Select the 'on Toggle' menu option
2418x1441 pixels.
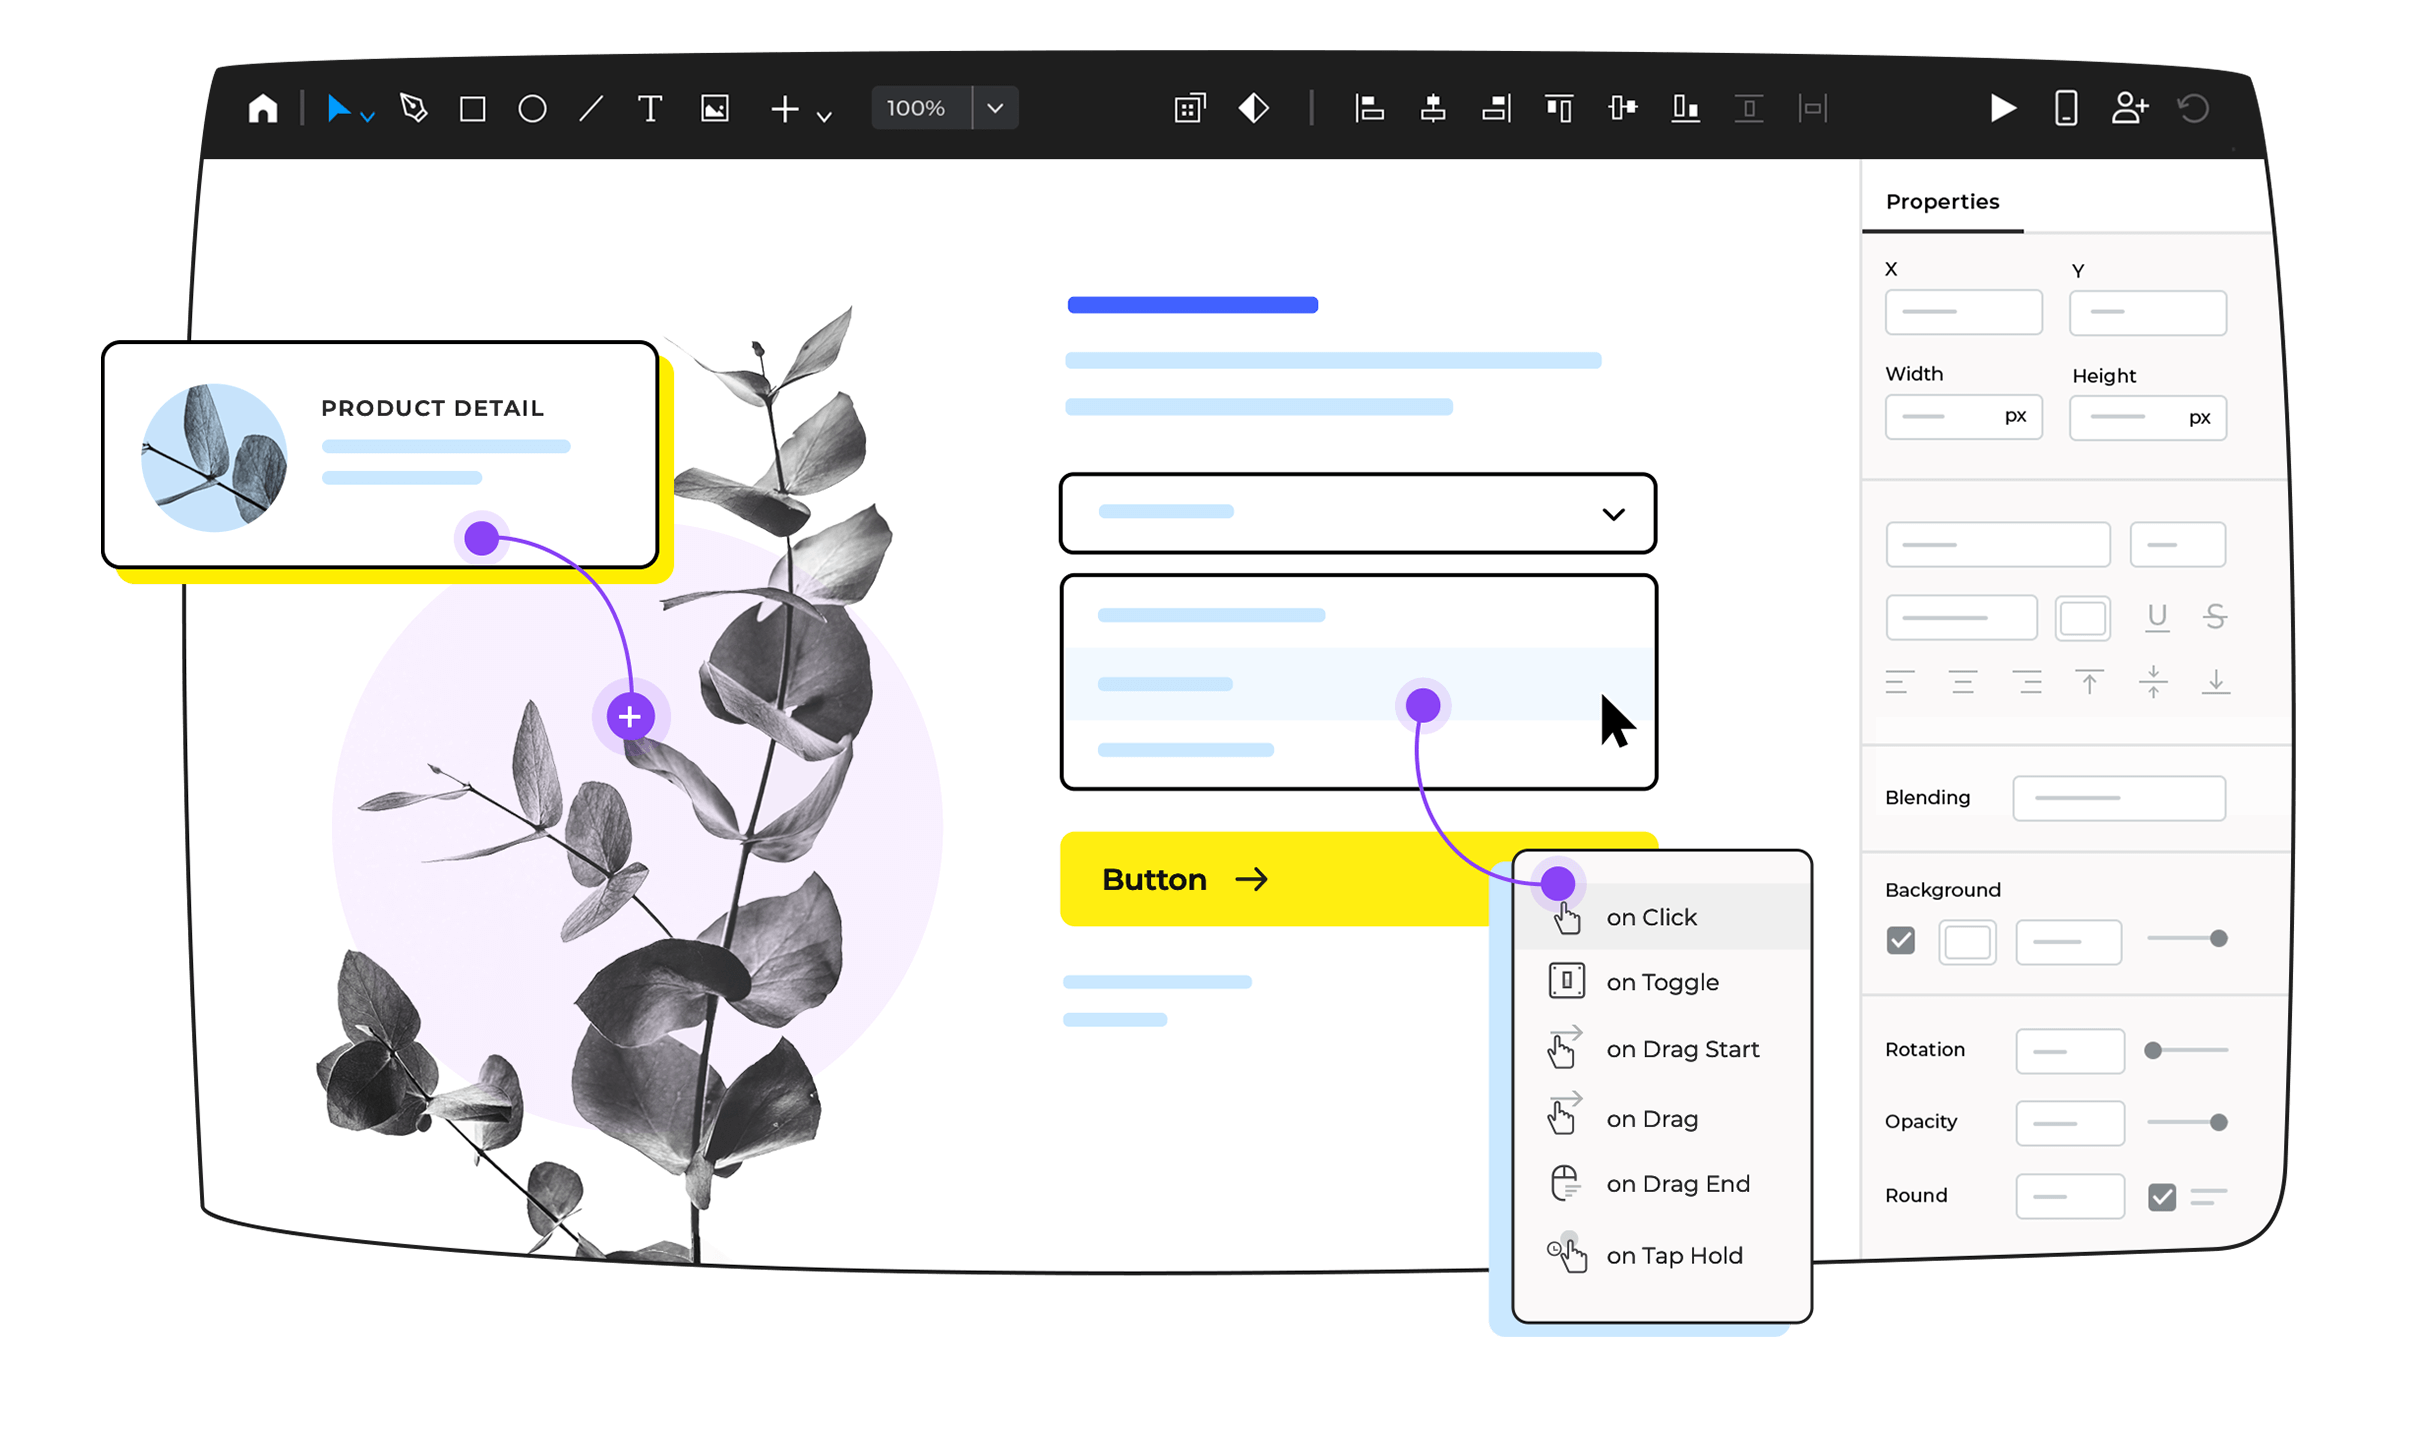pos(1657,980)
